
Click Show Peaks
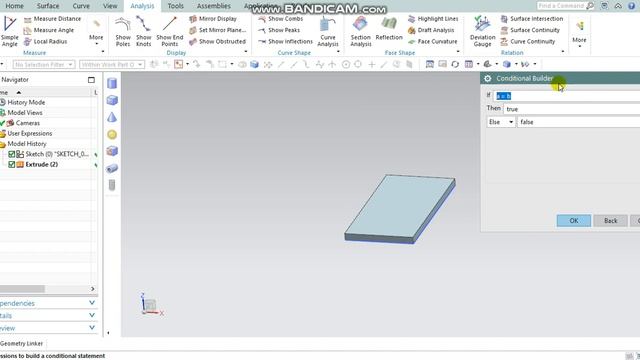pos(279,30)
